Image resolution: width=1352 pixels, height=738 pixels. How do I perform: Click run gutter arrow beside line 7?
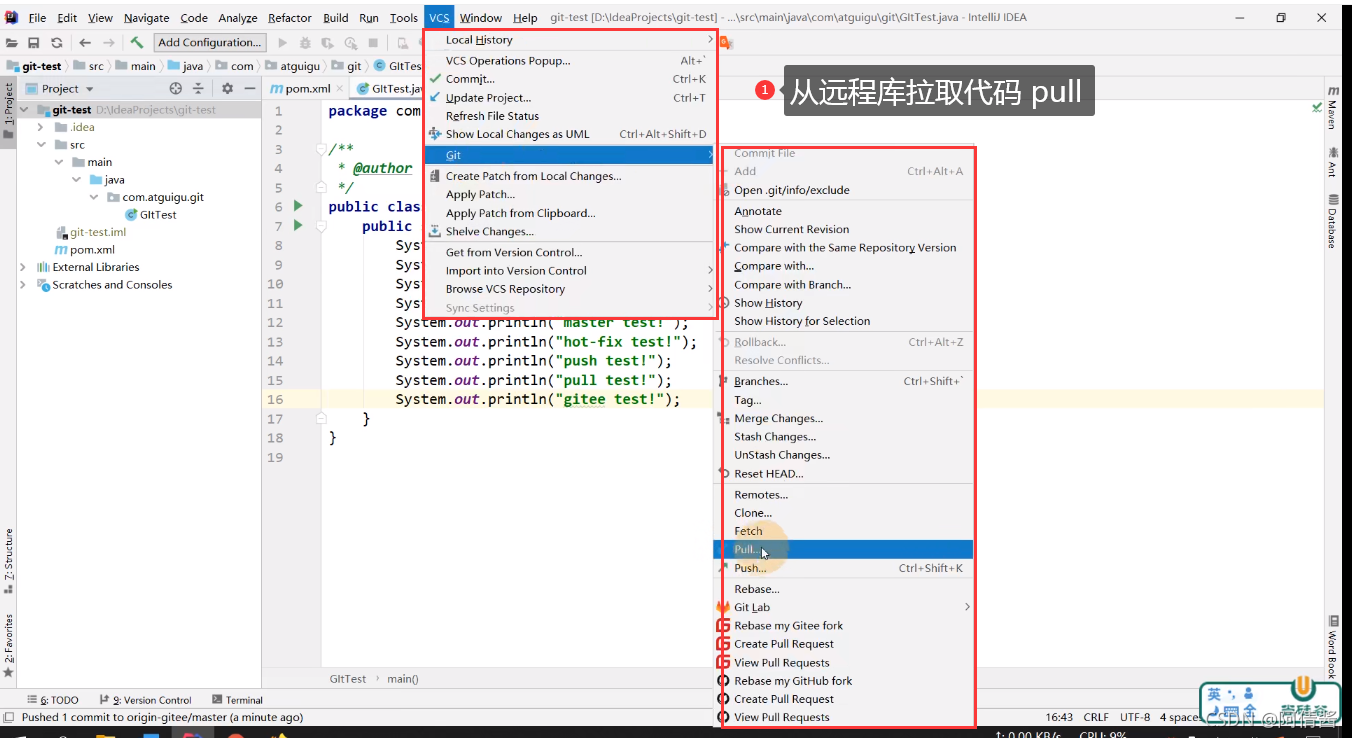(297, 226)
